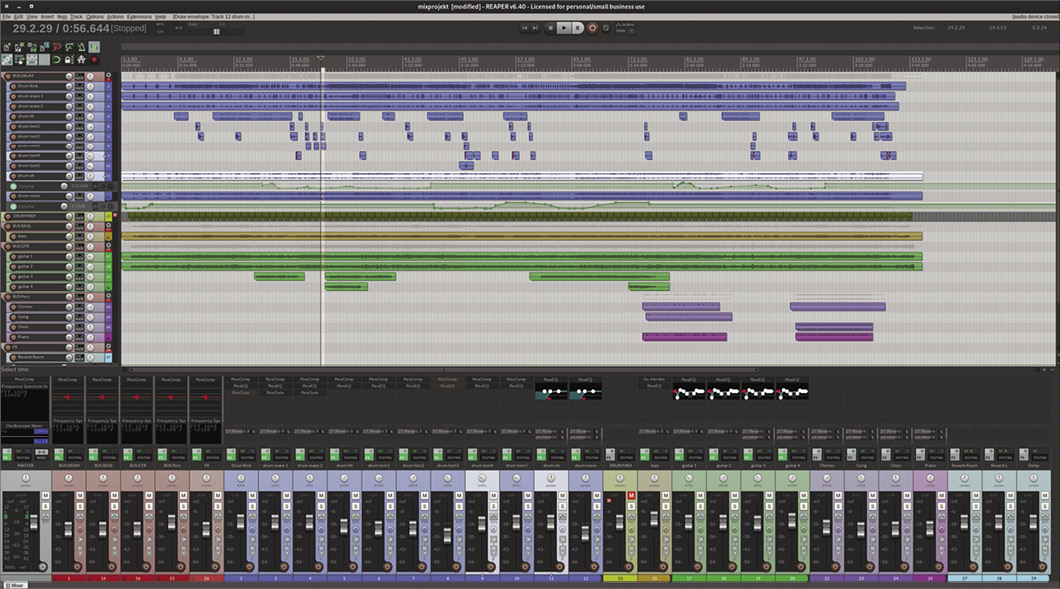
Task: Select the Mixer tab at bottom
Action: [14, 585]
